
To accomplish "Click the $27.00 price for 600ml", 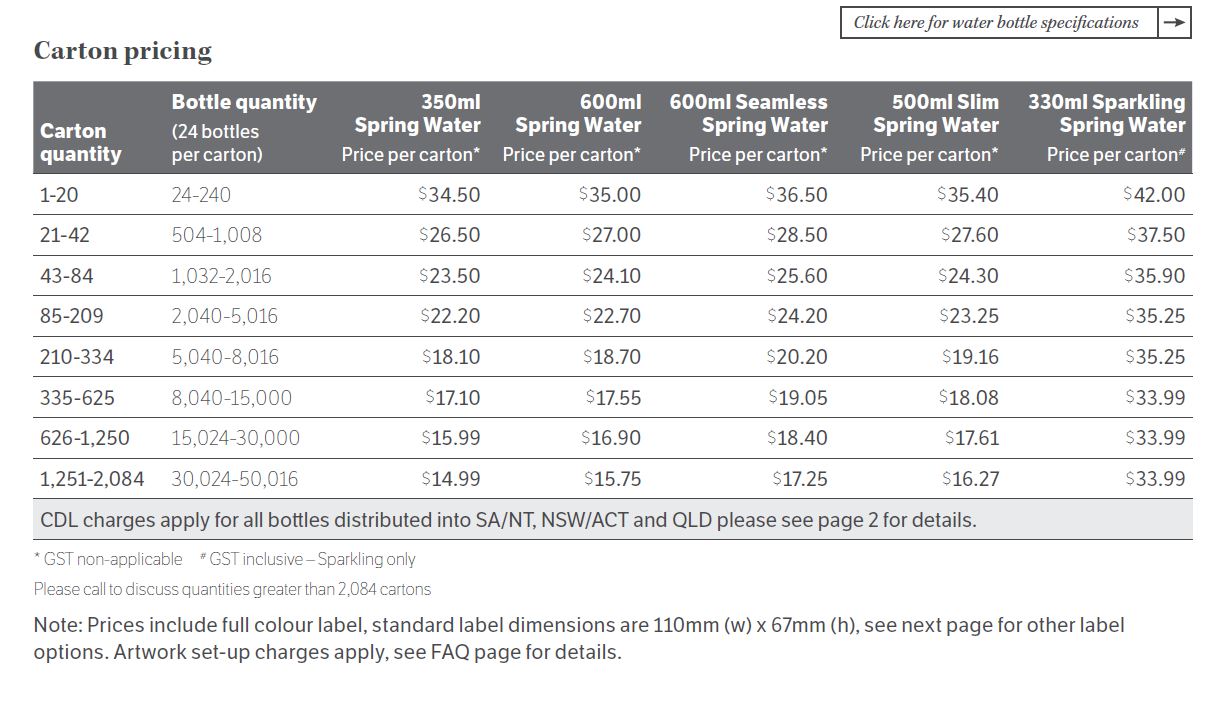I will [x=611, y=235].
